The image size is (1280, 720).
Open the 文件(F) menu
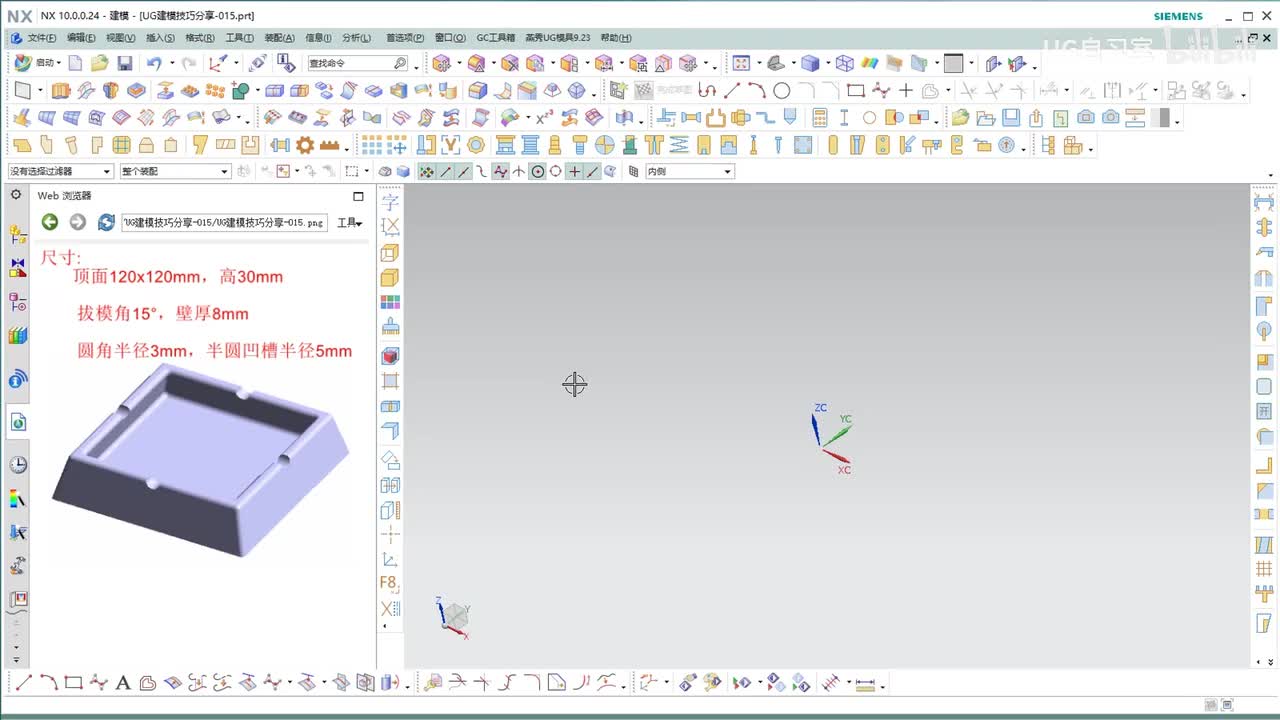(x=41, y=38)
